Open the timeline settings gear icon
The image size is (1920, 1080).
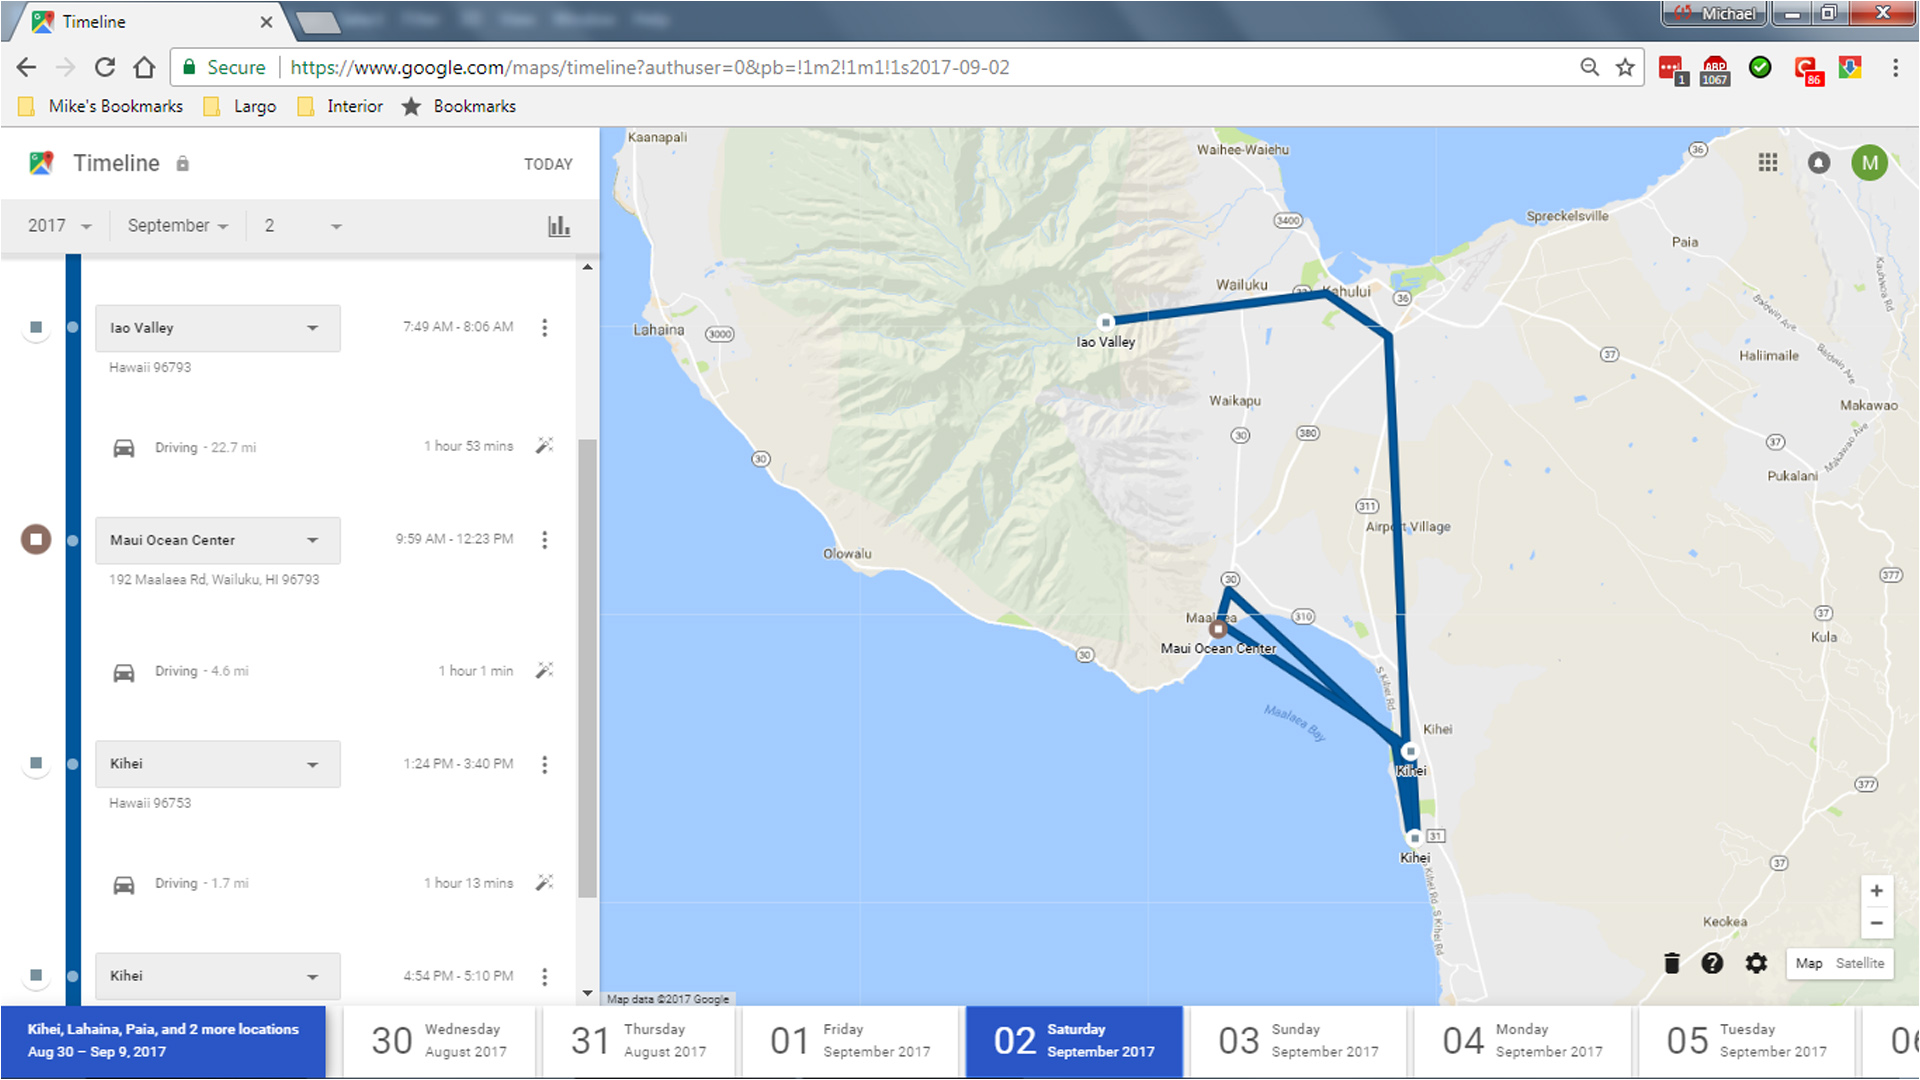click(1756, 963)
